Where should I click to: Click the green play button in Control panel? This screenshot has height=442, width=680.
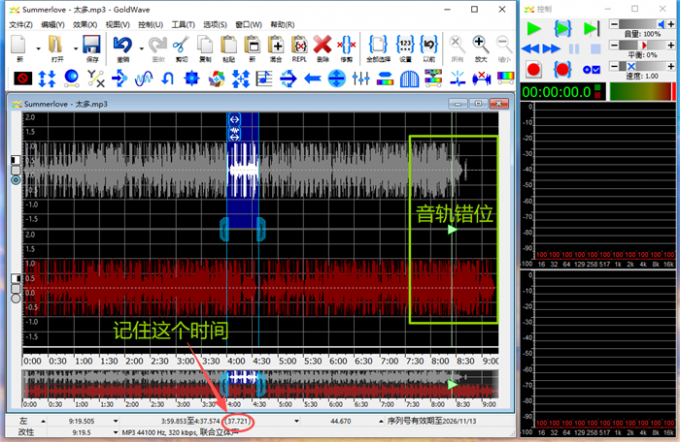pyautogui.click(x=533, y=28)
